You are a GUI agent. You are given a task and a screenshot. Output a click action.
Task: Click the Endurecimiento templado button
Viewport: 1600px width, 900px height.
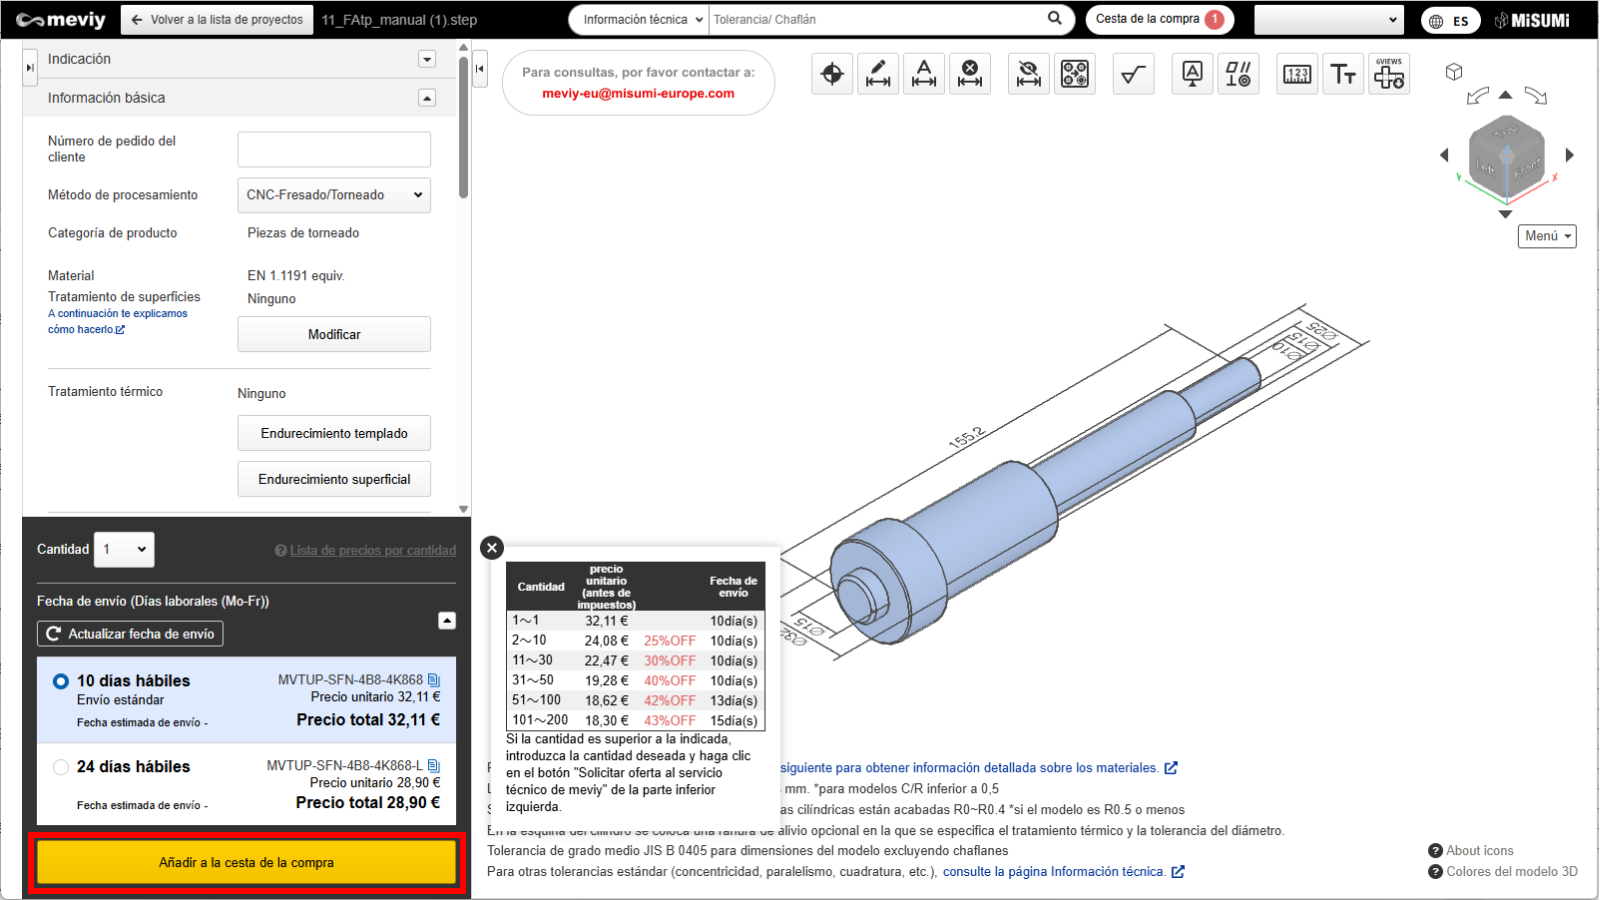(334, 433)
